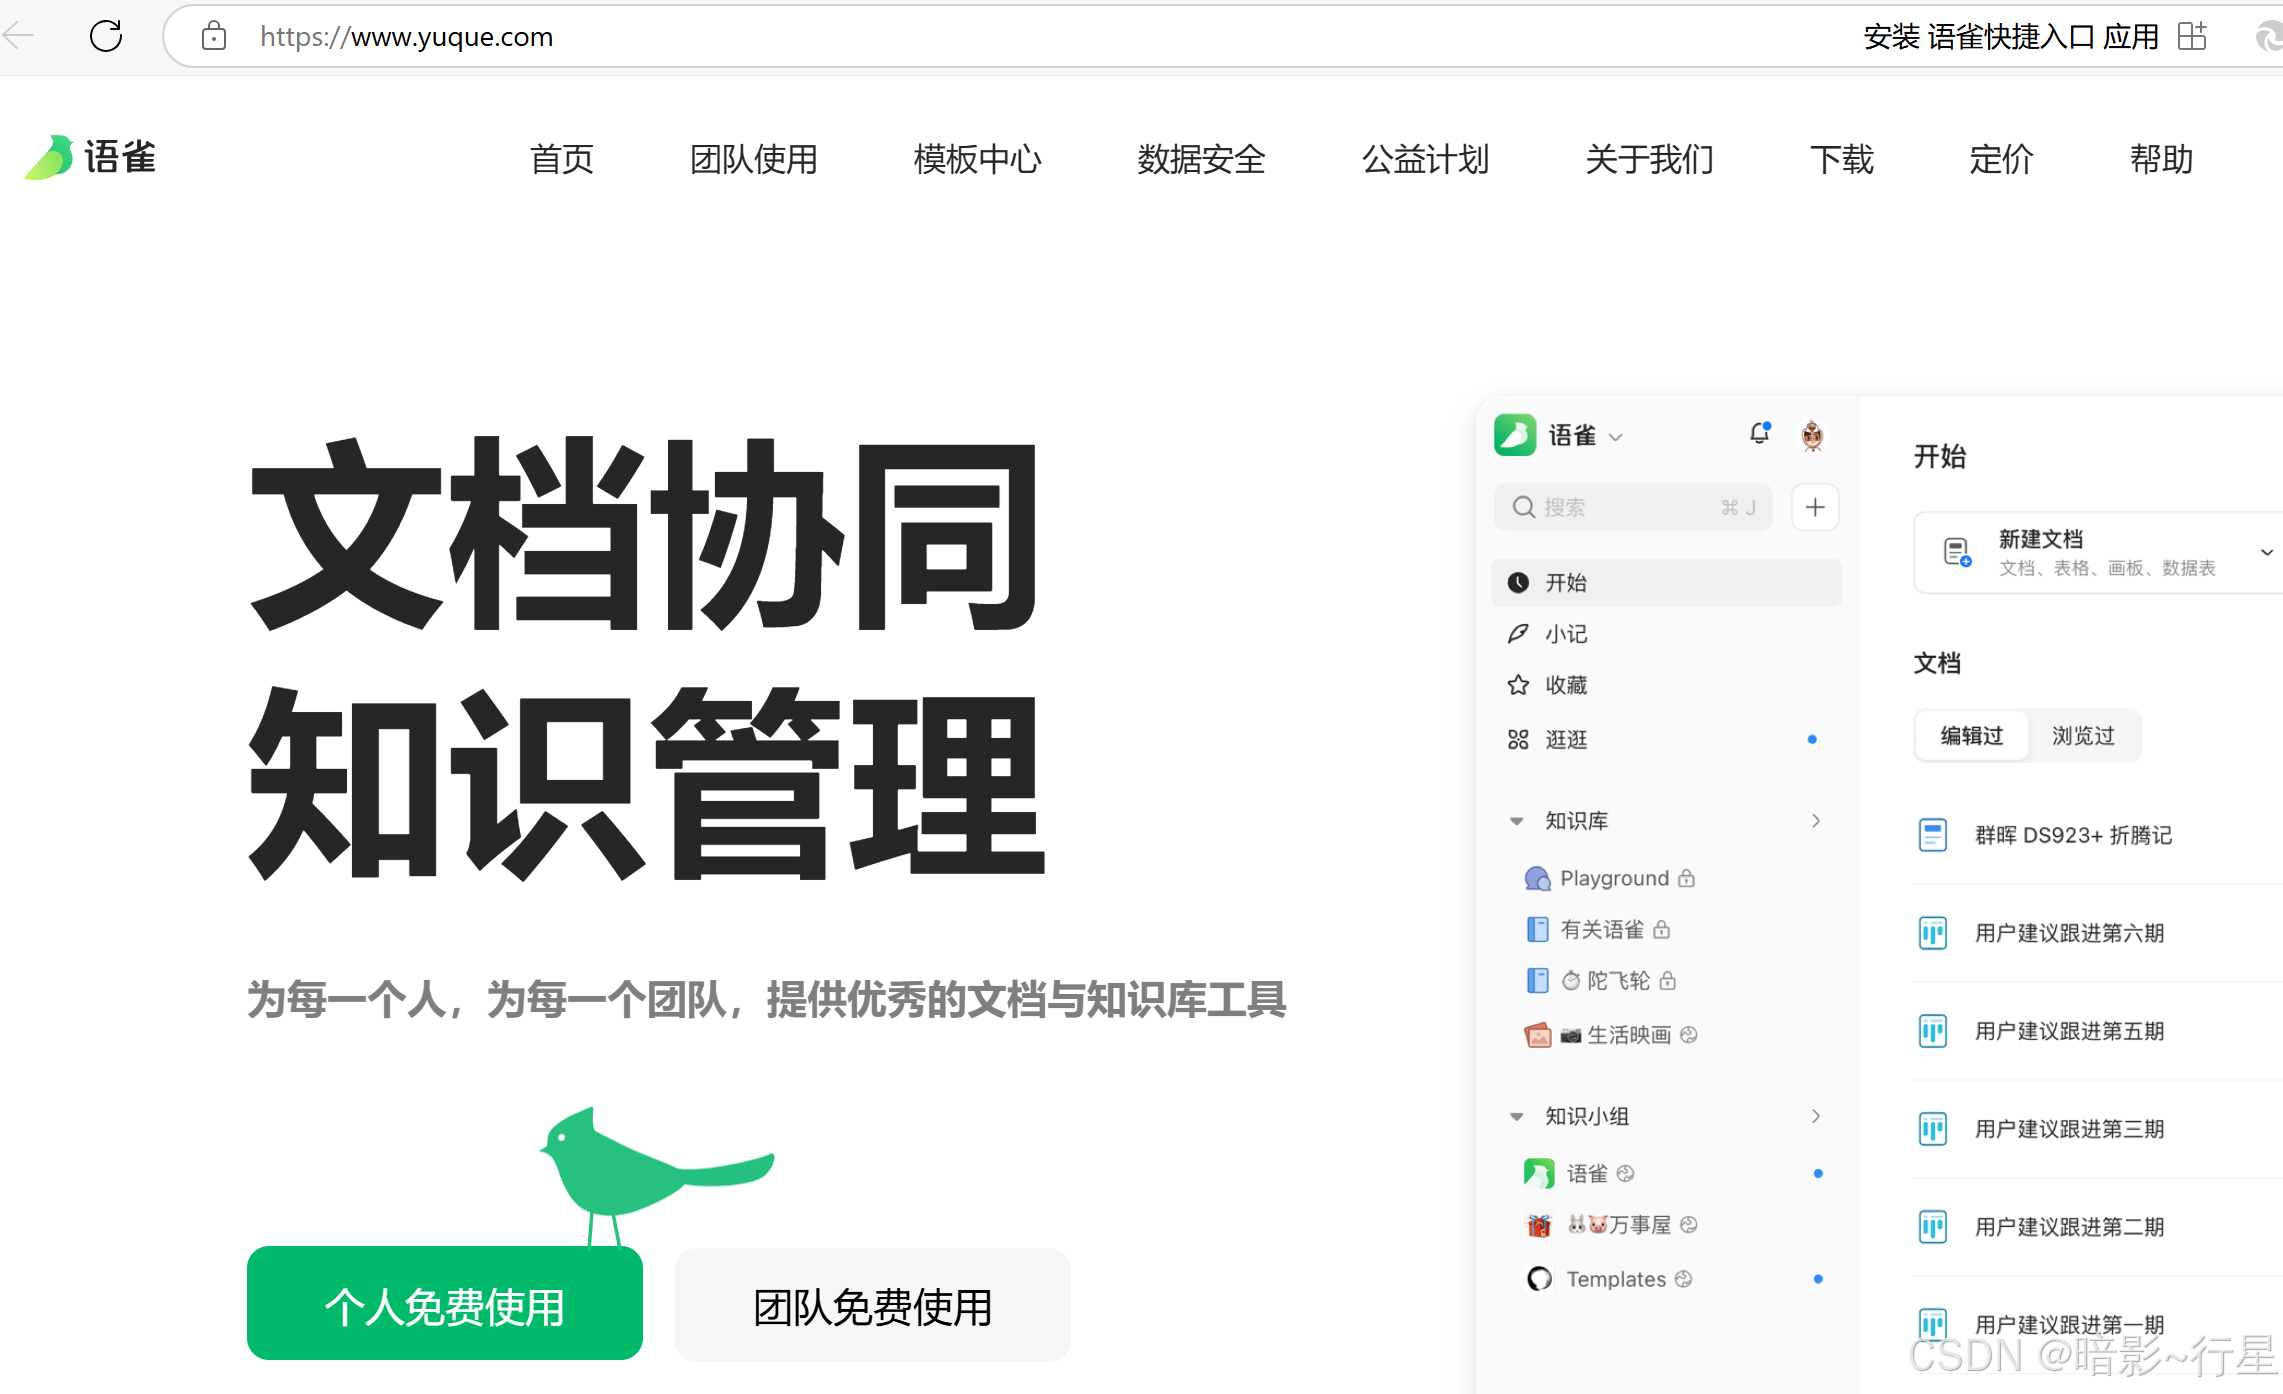The image size is (2283, 1394).
Task: Click the 团队免费使用 button
Action: click(x=872, y=1305)
